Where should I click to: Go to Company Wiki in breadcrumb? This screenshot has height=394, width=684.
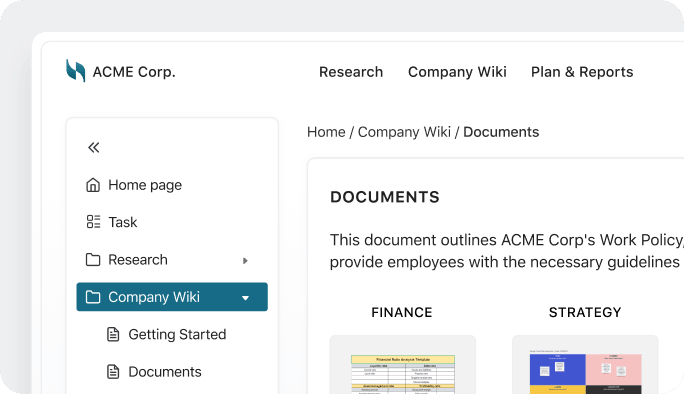click(x=404, y=132)
